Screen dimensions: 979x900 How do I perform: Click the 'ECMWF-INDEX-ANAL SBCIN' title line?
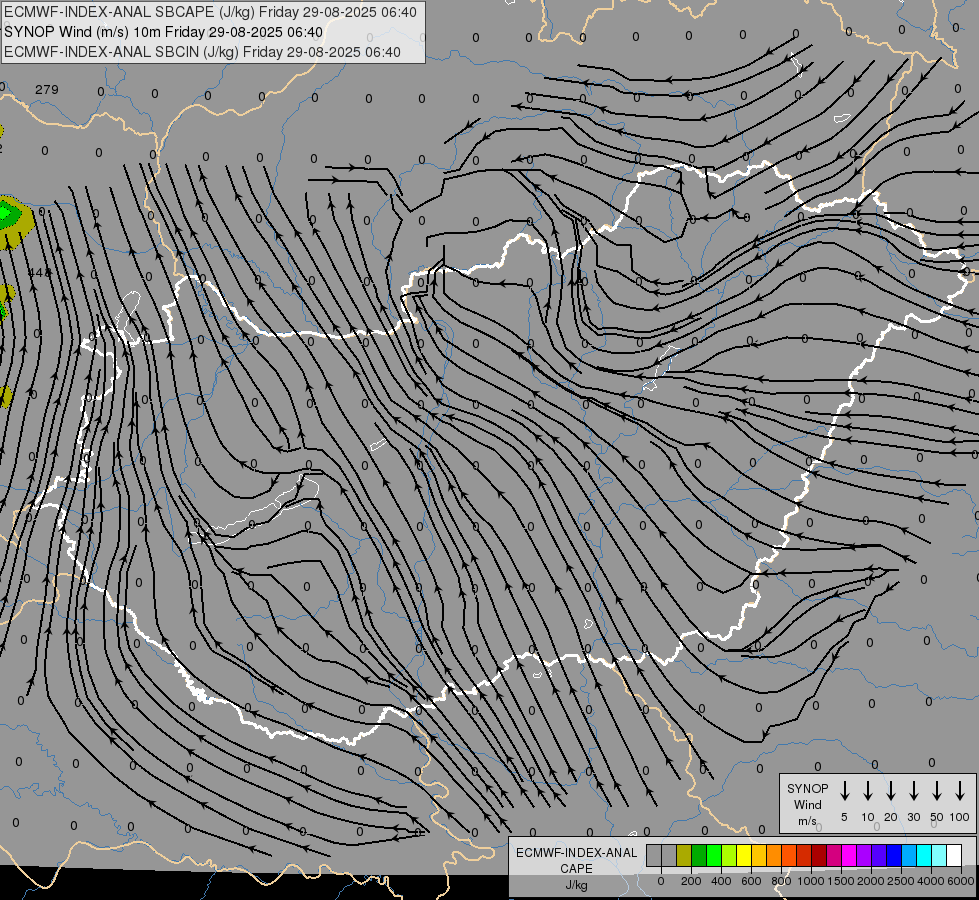tap(202, 52)
